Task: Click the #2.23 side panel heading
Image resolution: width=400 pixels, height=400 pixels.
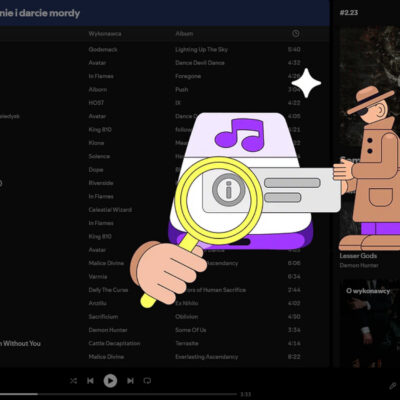Action: pos(349,13)
